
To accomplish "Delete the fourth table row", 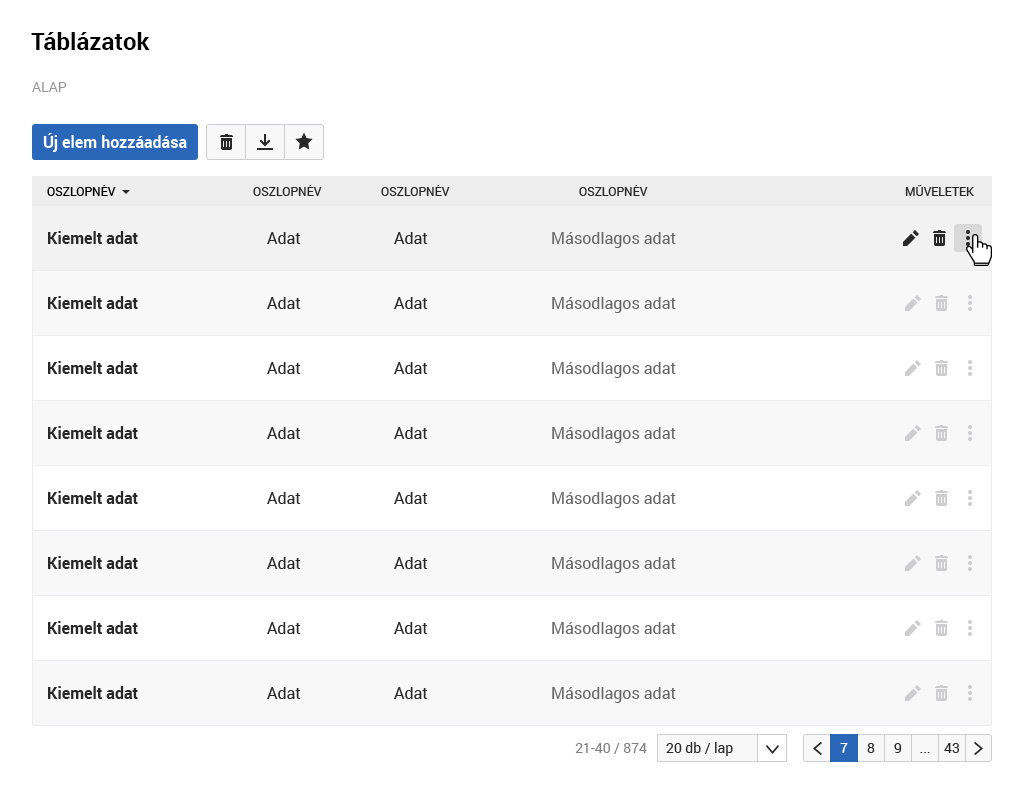I will point(941,433).
